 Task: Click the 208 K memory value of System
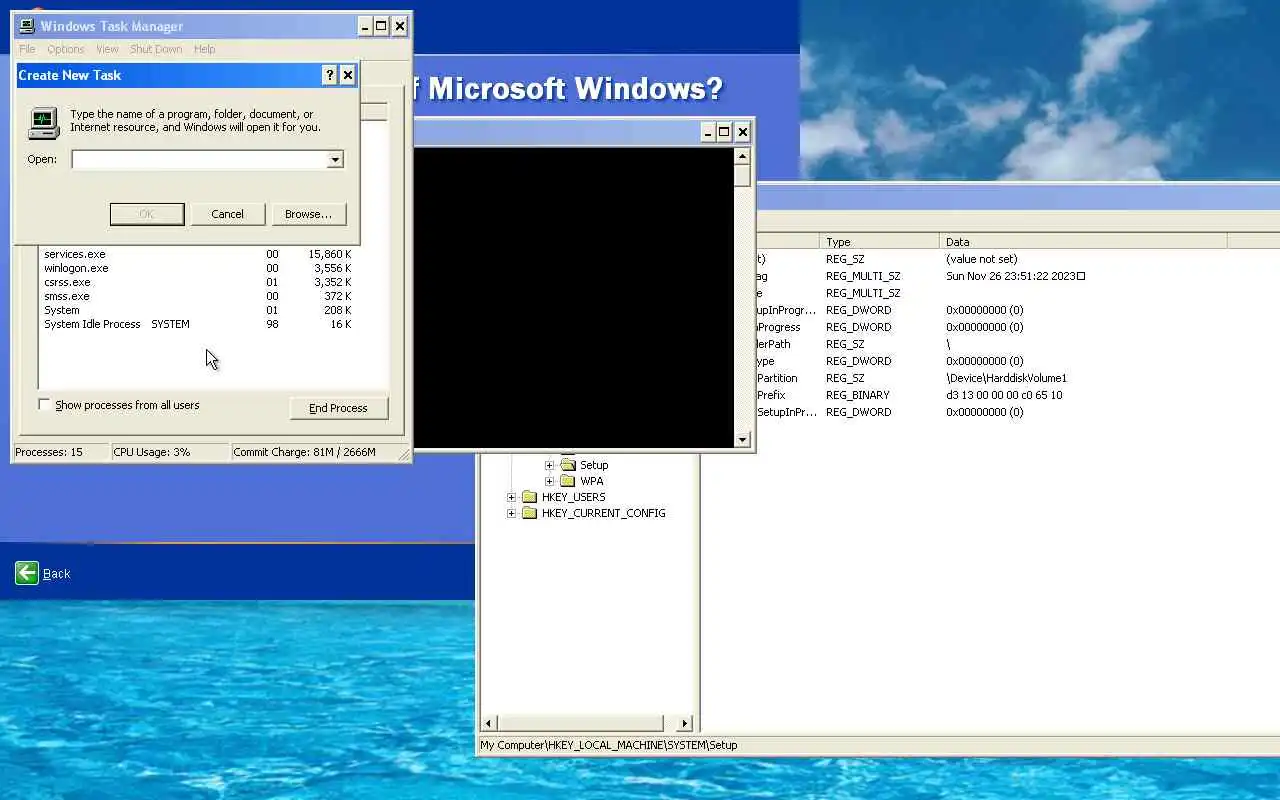coord(336,310)
